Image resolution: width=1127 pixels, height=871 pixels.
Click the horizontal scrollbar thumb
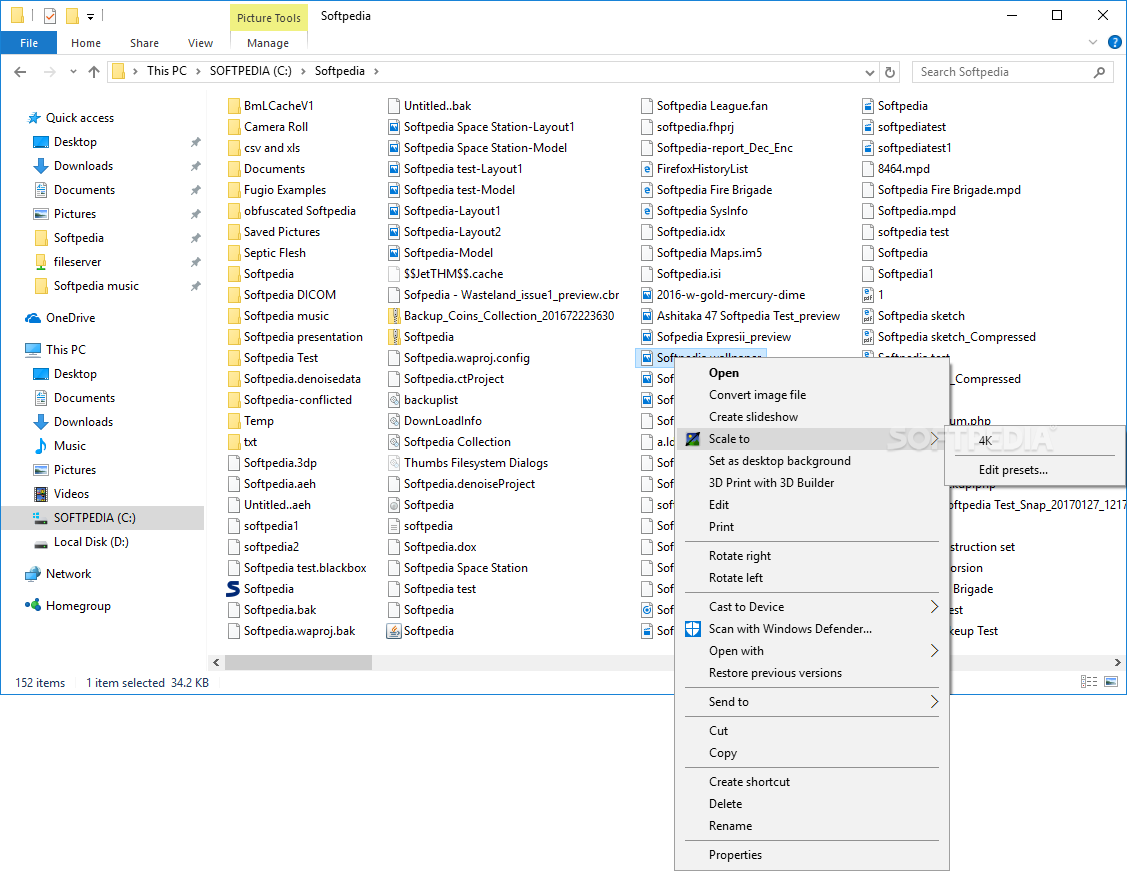[298, 662]
